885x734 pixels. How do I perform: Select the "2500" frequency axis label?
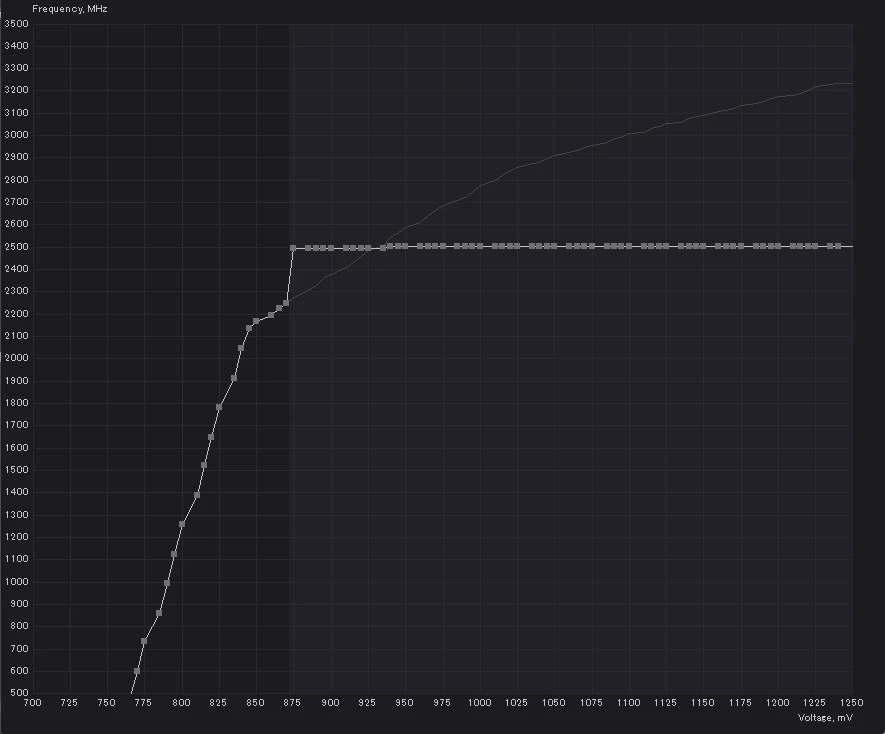tap(16, 247)
